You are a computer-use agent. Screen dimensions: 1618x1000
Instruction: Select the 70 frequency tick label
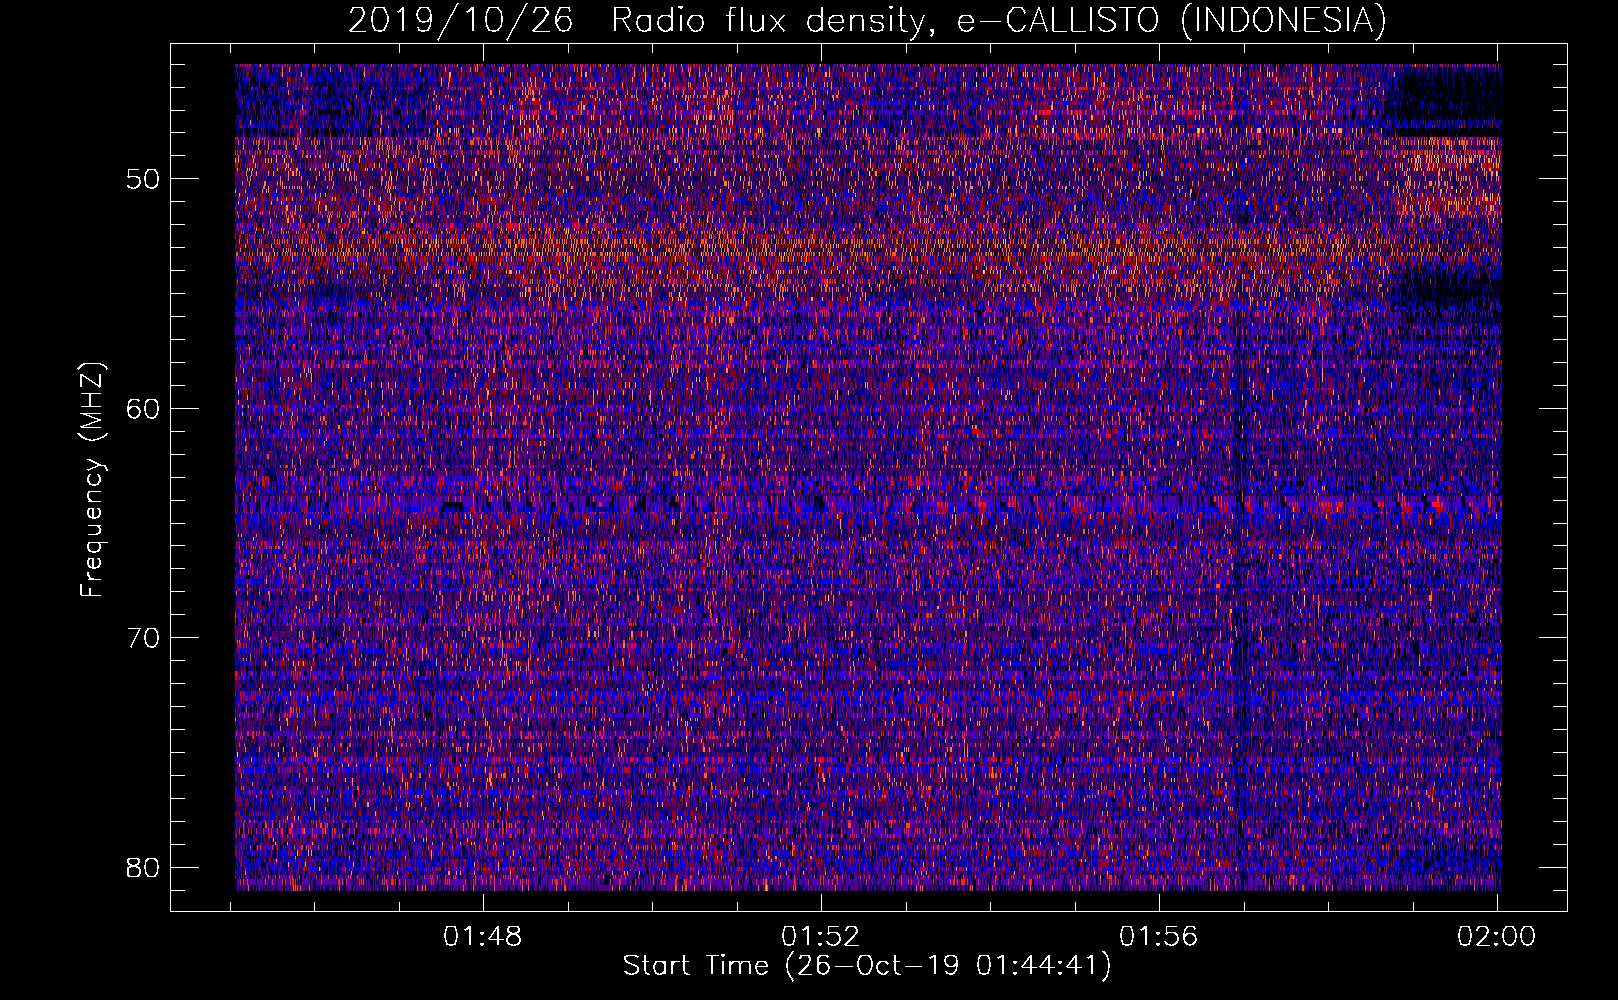[143, 637]
